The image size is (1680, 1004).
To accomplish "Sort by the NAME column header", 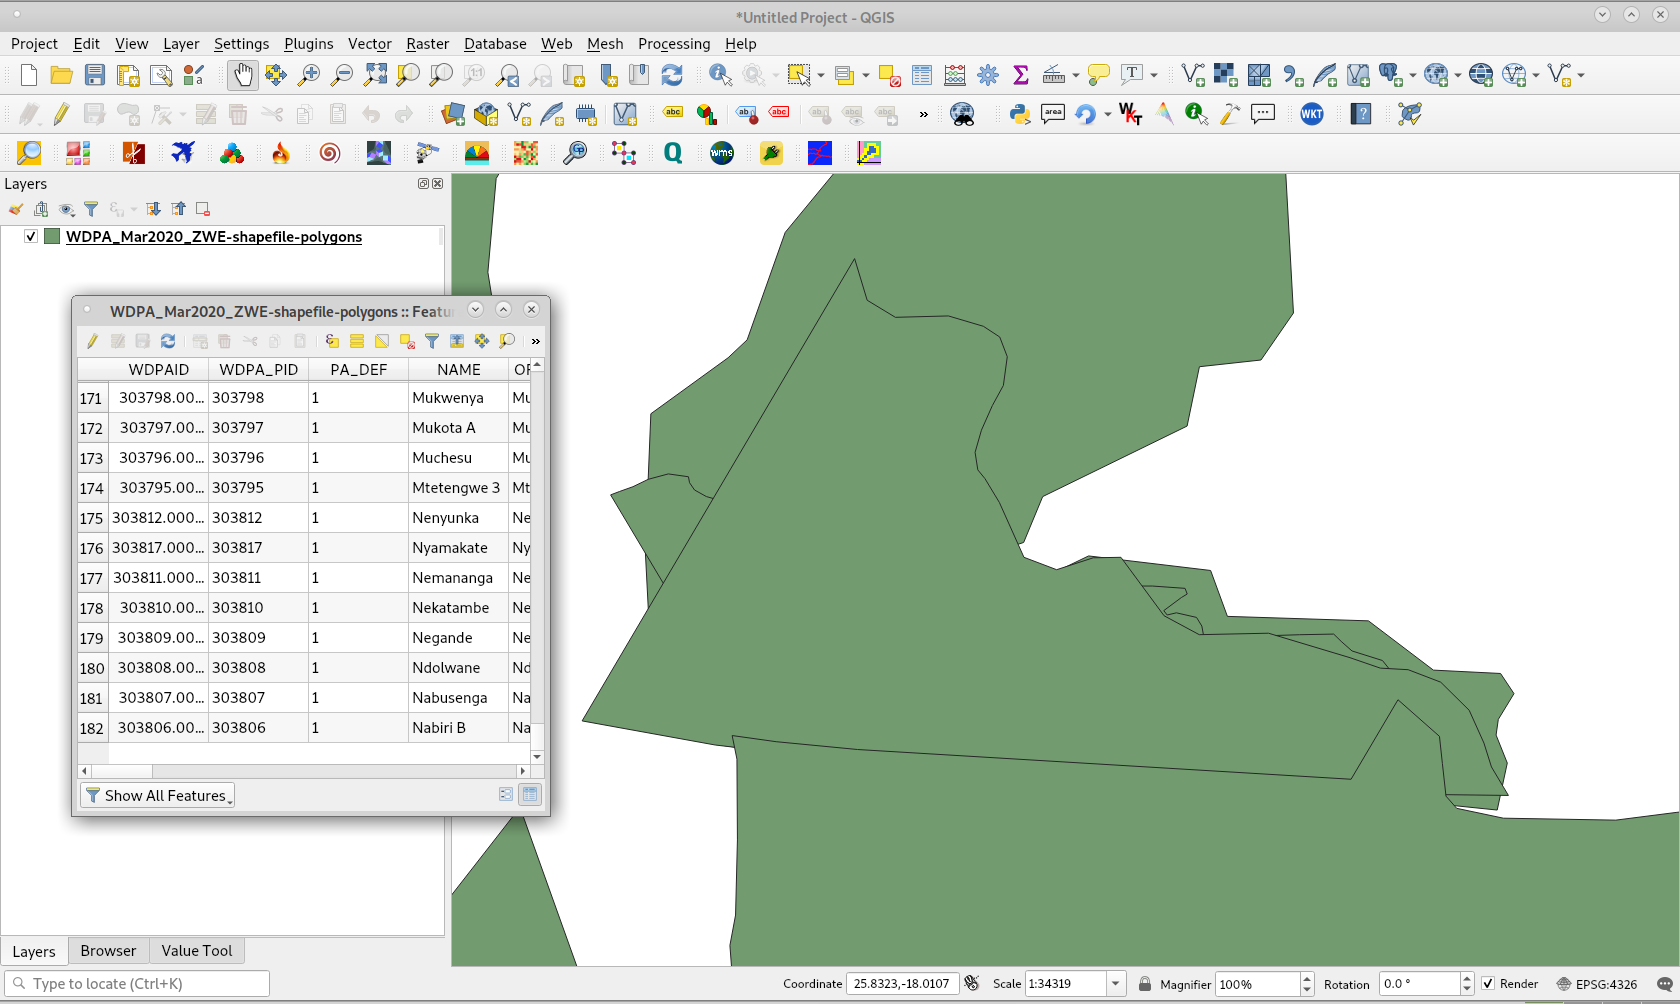I will [458, 369].
